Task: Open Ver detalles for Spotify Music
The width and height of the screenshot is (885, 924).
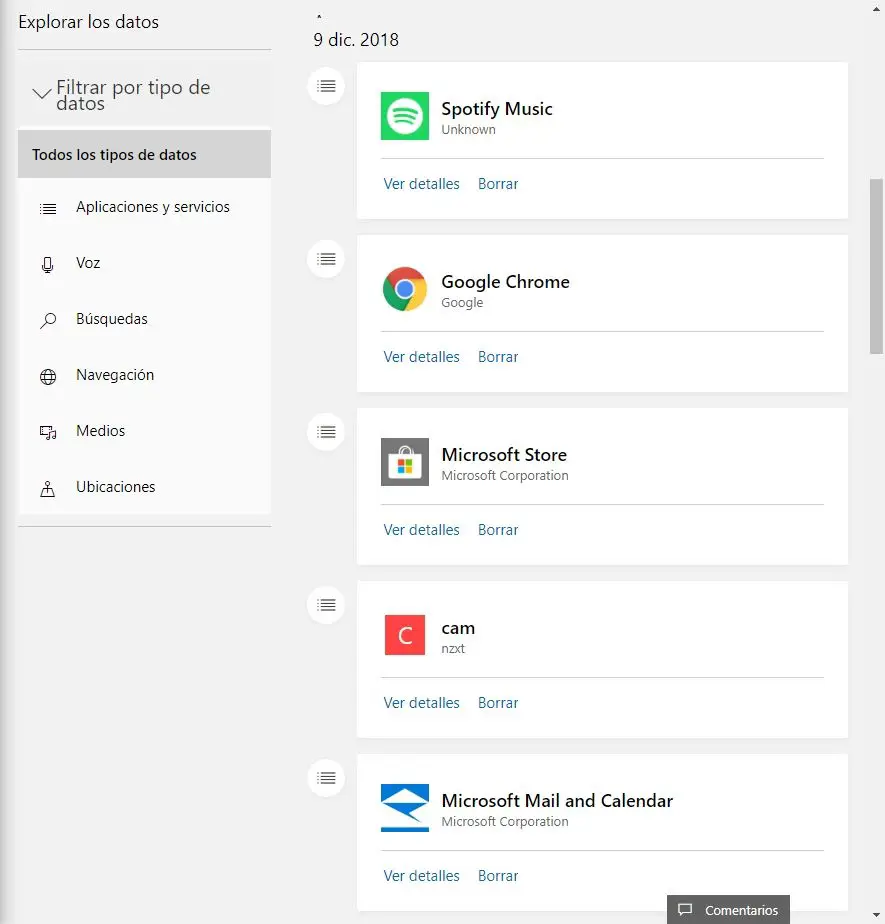Action: pyautogui.click(x=421, y=184)
